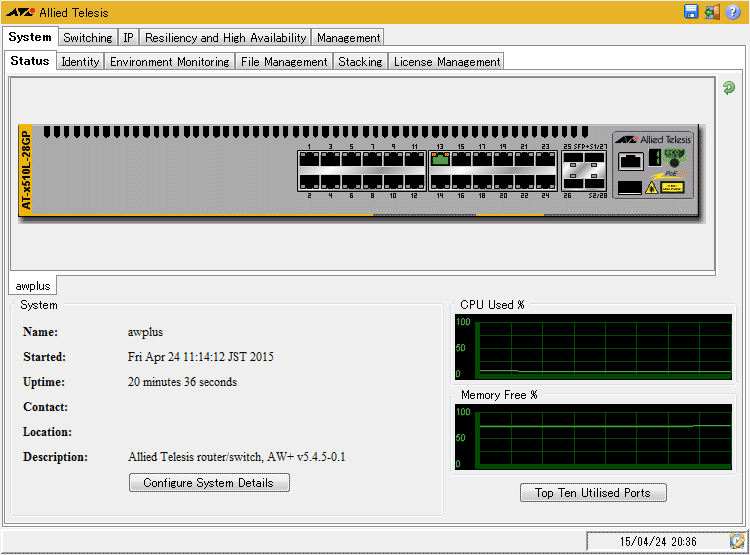
Task: Open help with the question mark icon
Action: (732, 12)
